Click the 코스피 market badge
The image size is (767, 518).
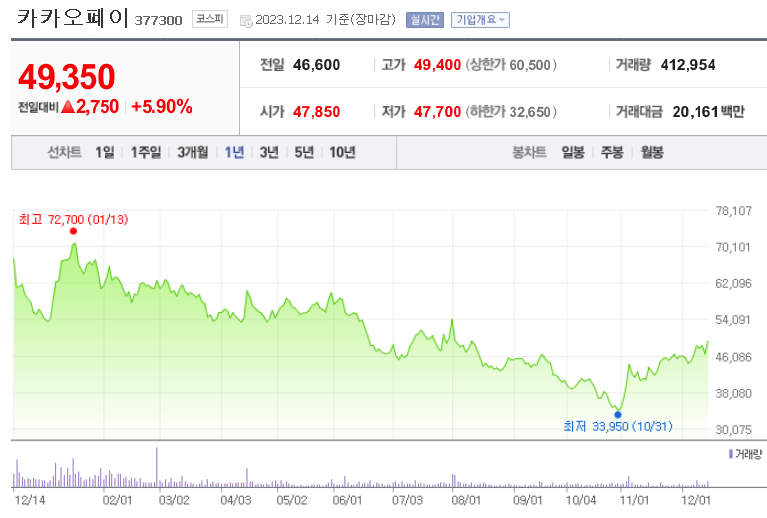click(x=209, y=19)
